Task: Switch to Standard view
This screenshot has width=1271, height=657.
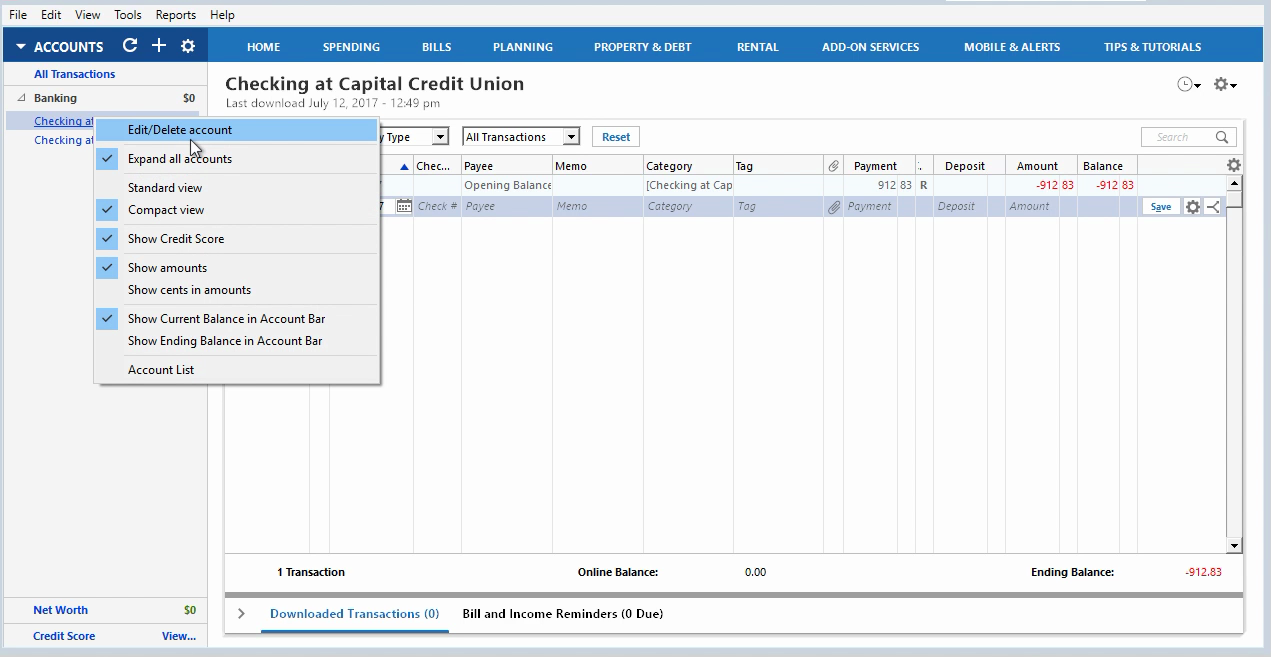Action: click(237, 188)
